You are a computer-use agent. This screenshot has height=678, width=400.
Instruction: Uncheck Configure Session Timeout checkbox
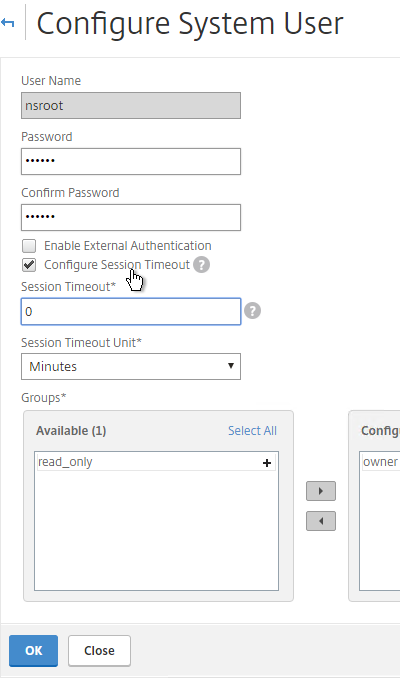coord(29,265)
